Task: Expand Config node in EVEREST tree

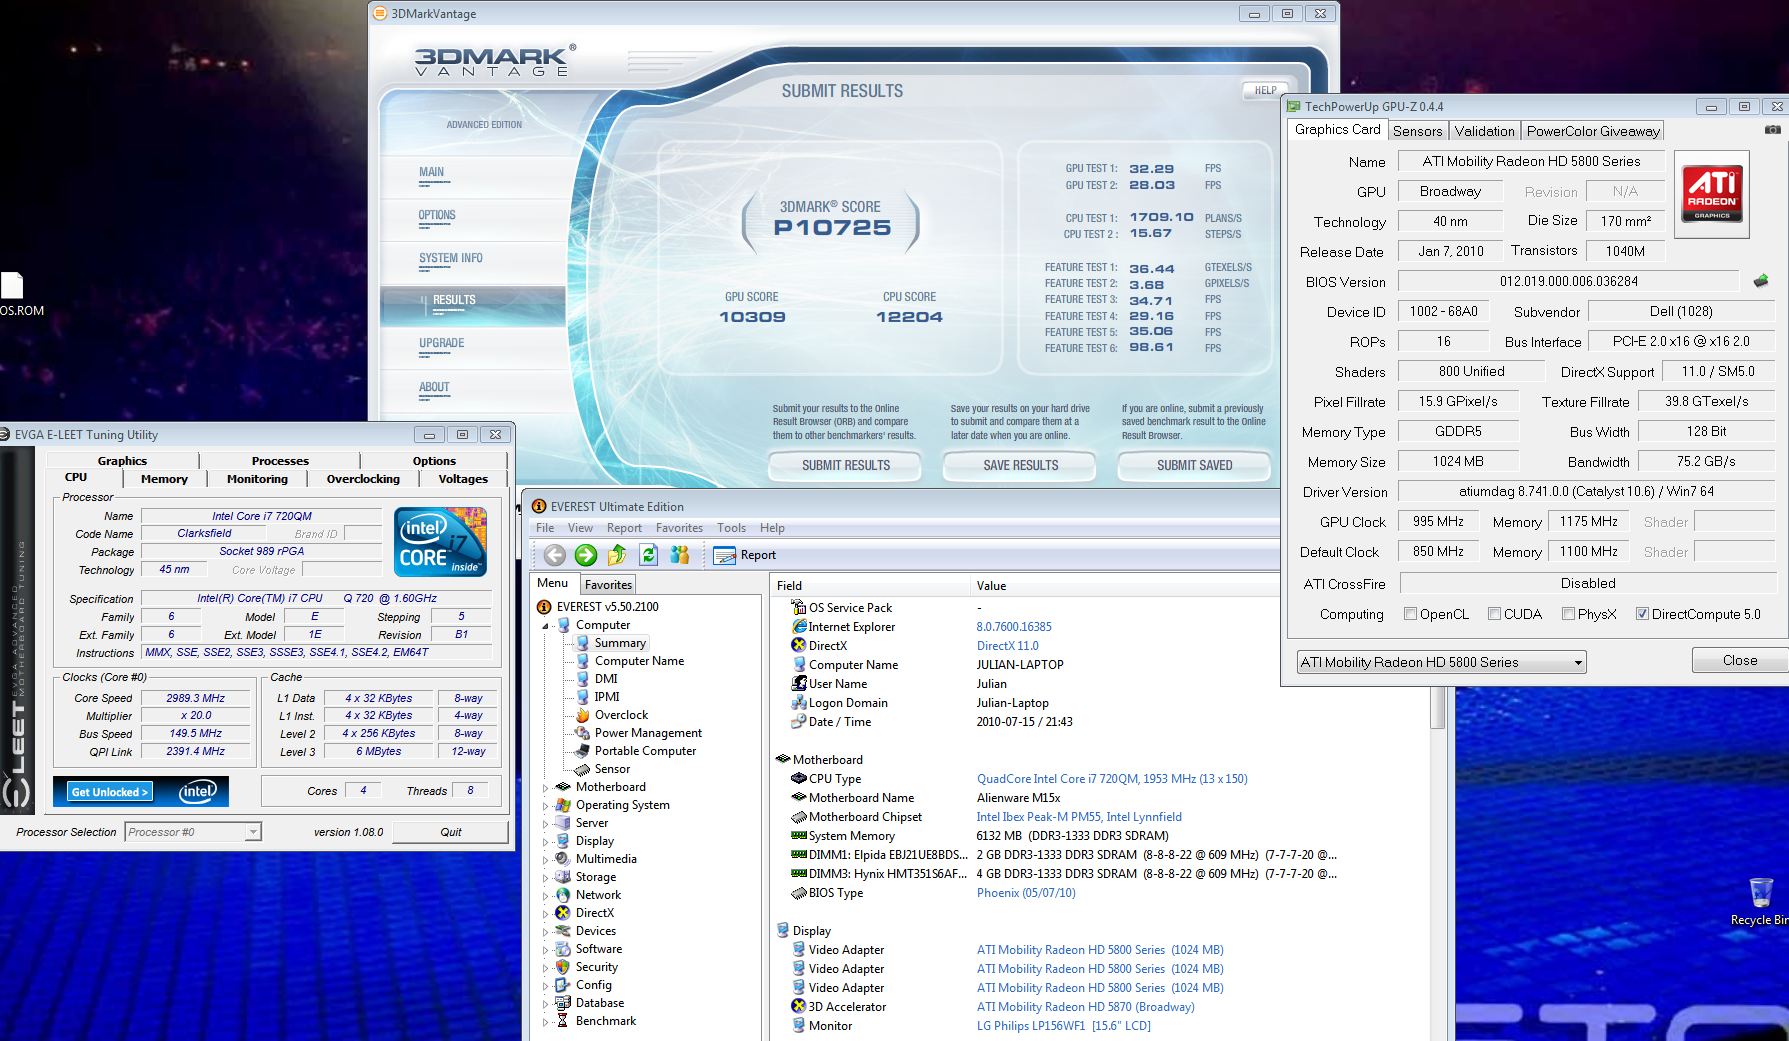Action: (546, 986)
